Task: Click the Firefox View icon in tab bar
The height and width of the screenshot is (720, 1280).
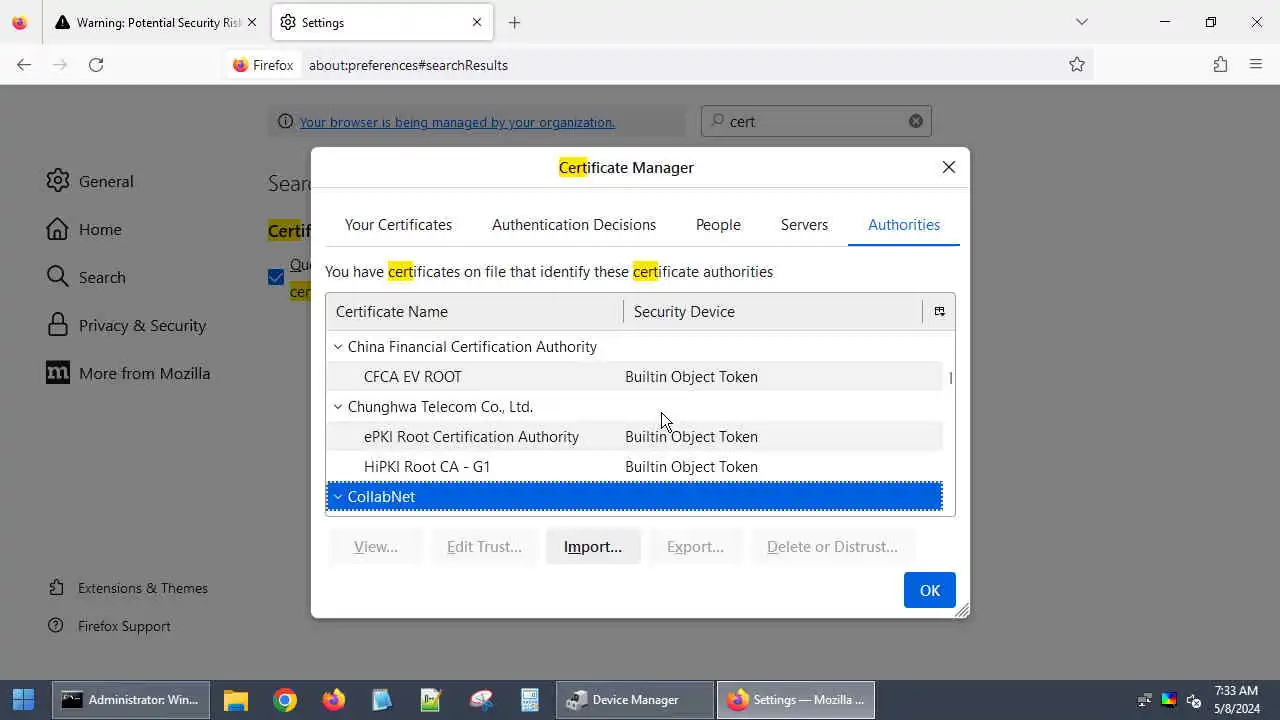Action: click(x=20, y=22)
